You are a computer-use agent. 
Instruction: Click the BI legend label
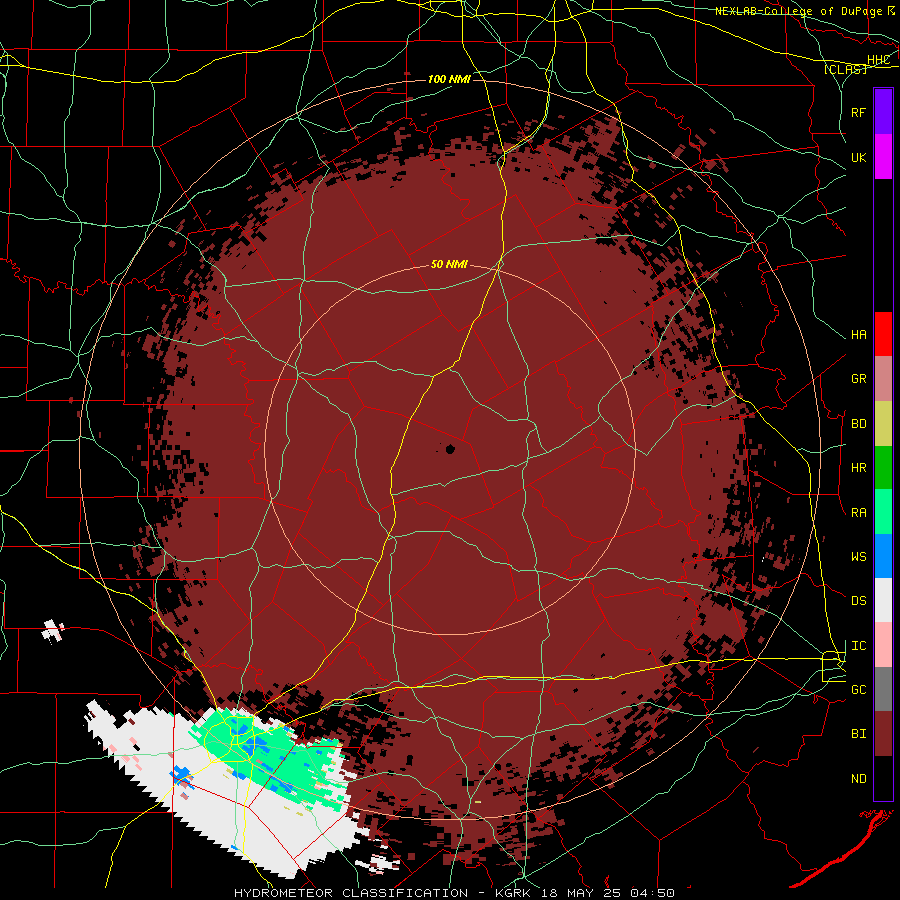point(859,734)
